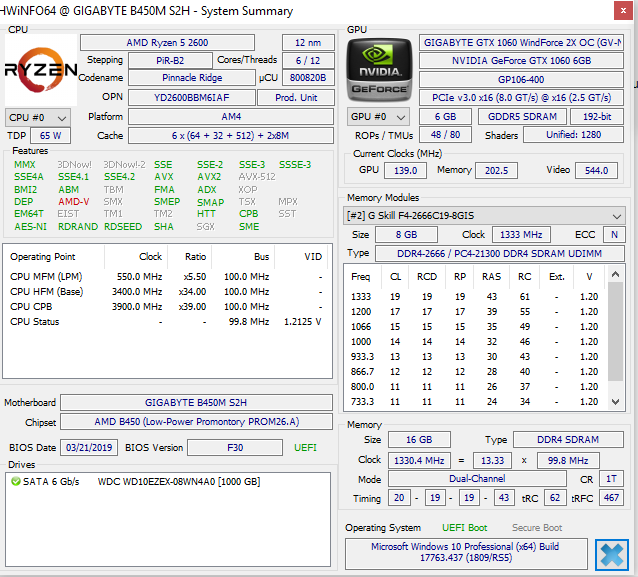Viewport: 638px width, 577px height.
Task: Click the DDR4-2666 / PC4-21300 type field
Action: (x=500, y=254)
